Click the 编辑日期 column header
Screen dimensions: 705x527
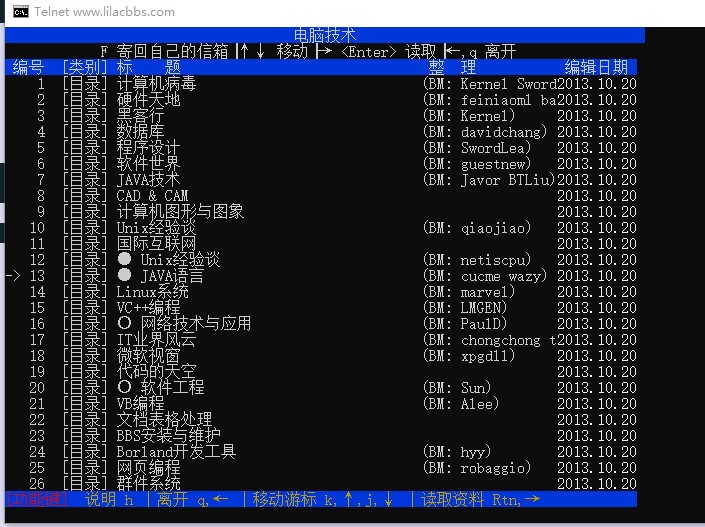(596, 67)
